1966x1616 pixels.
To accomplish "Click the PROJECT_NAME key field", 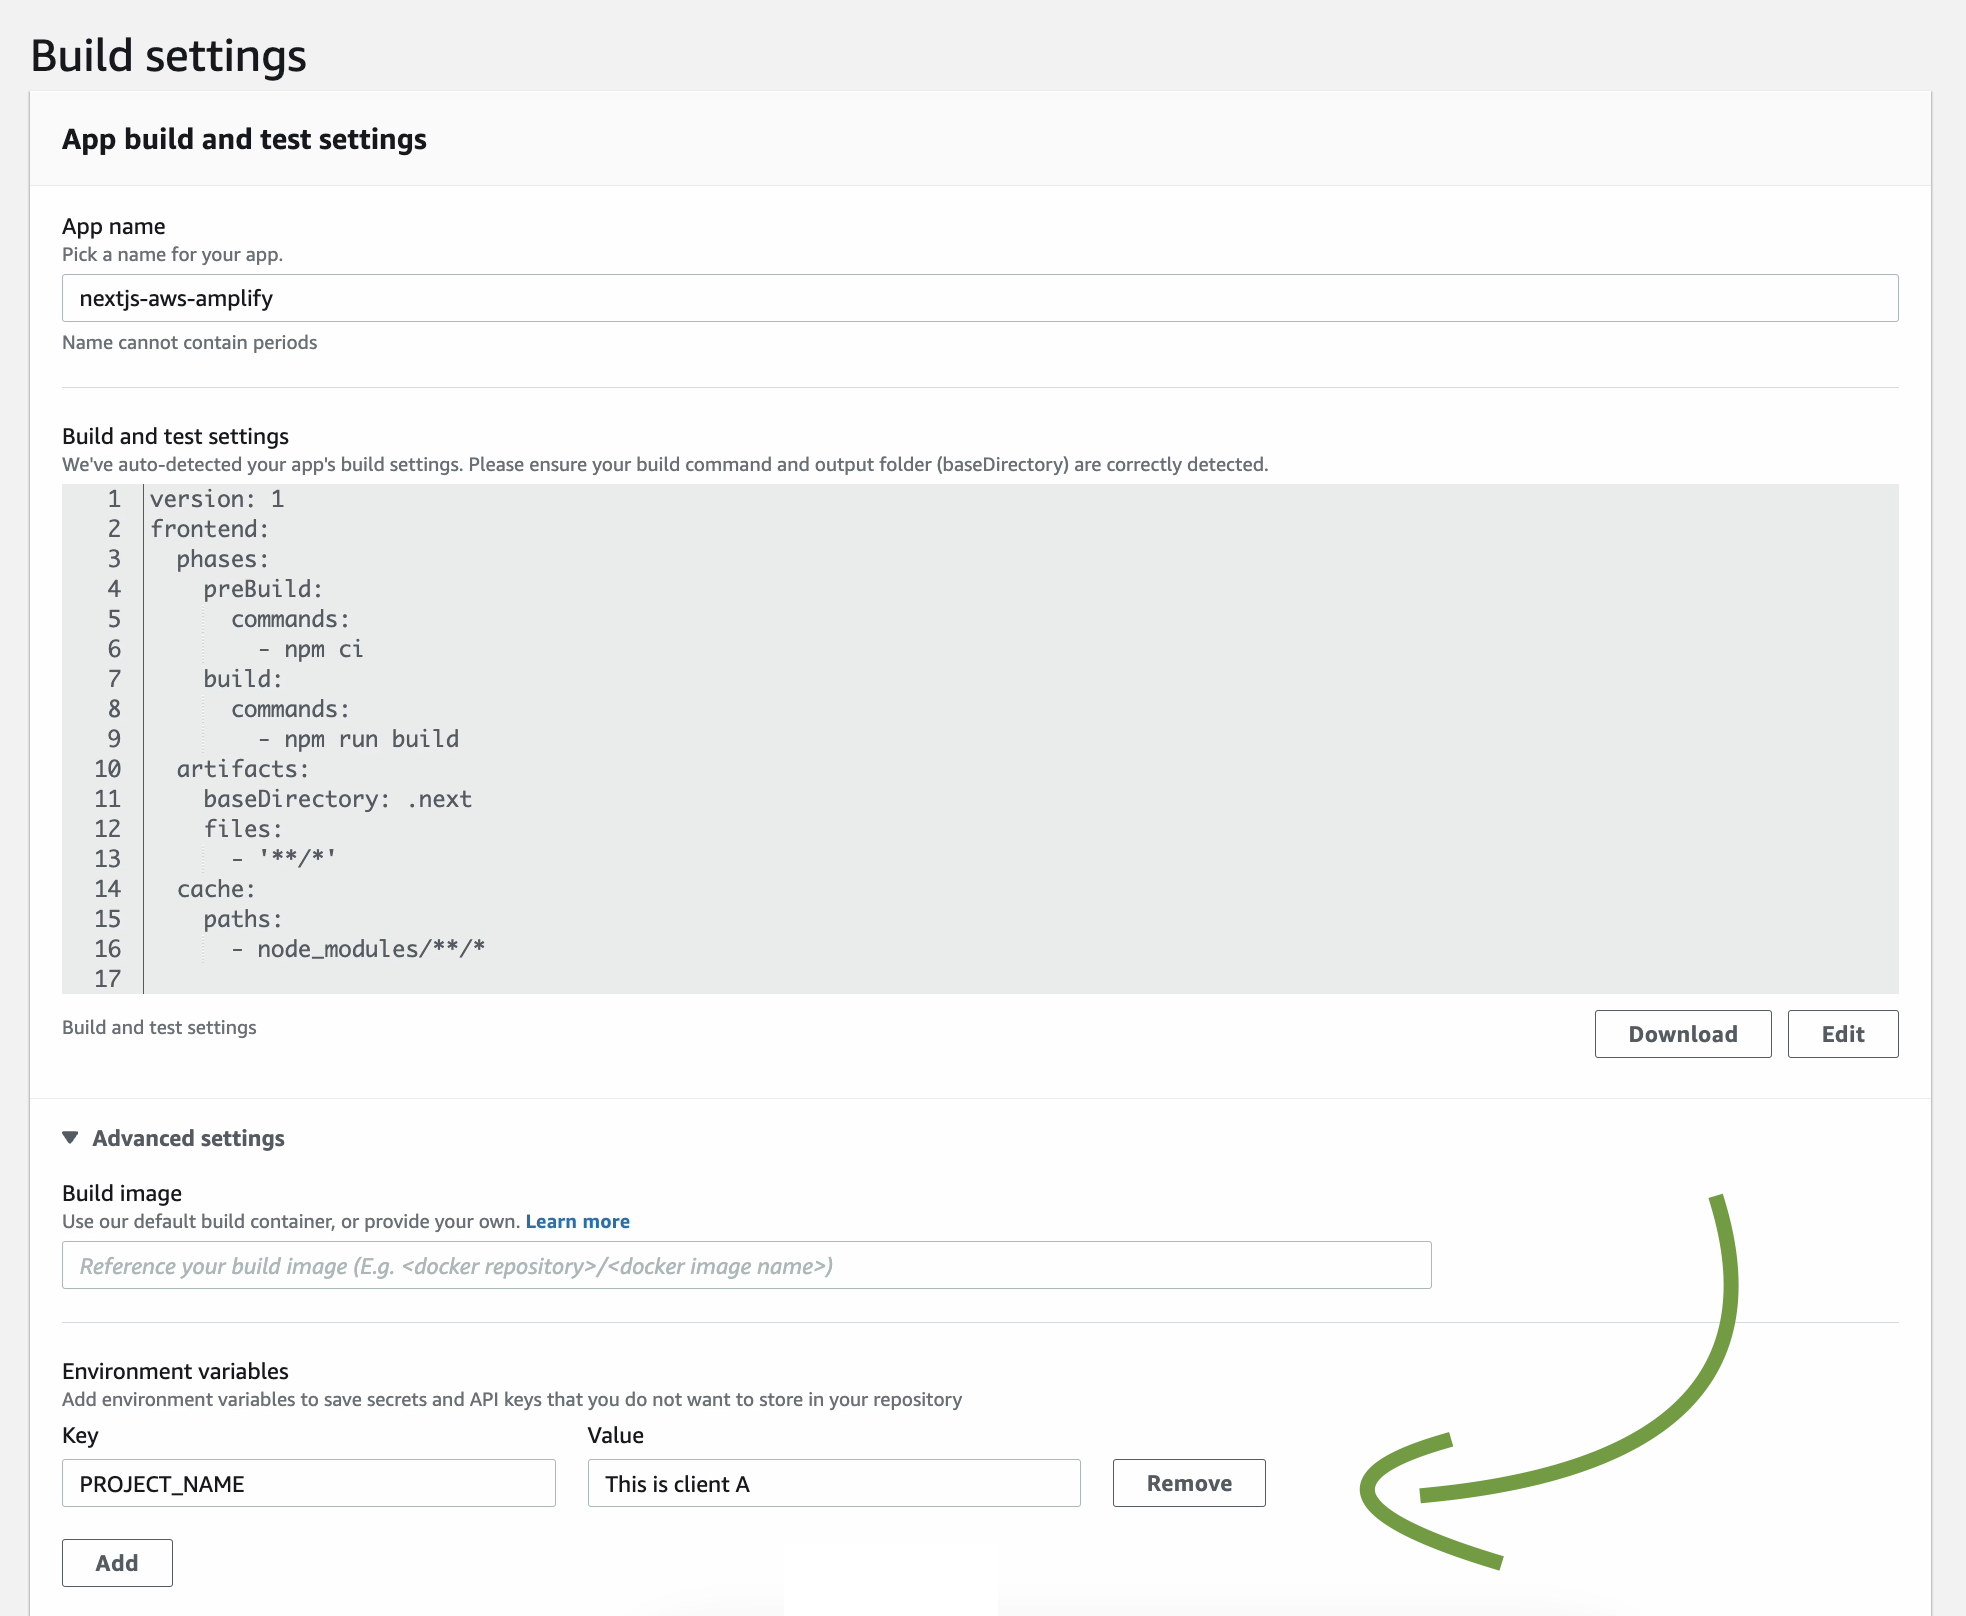I will [308, 1484].
